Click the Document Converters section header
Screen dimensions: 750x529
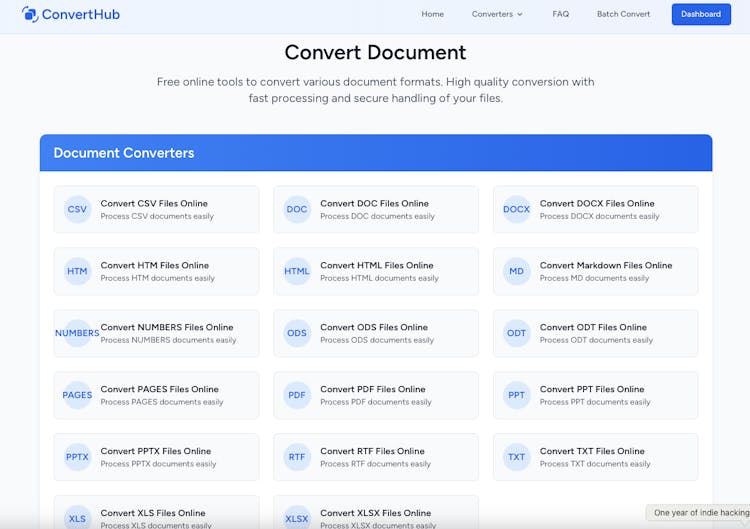pyautogui.click(x=376, y=153)
